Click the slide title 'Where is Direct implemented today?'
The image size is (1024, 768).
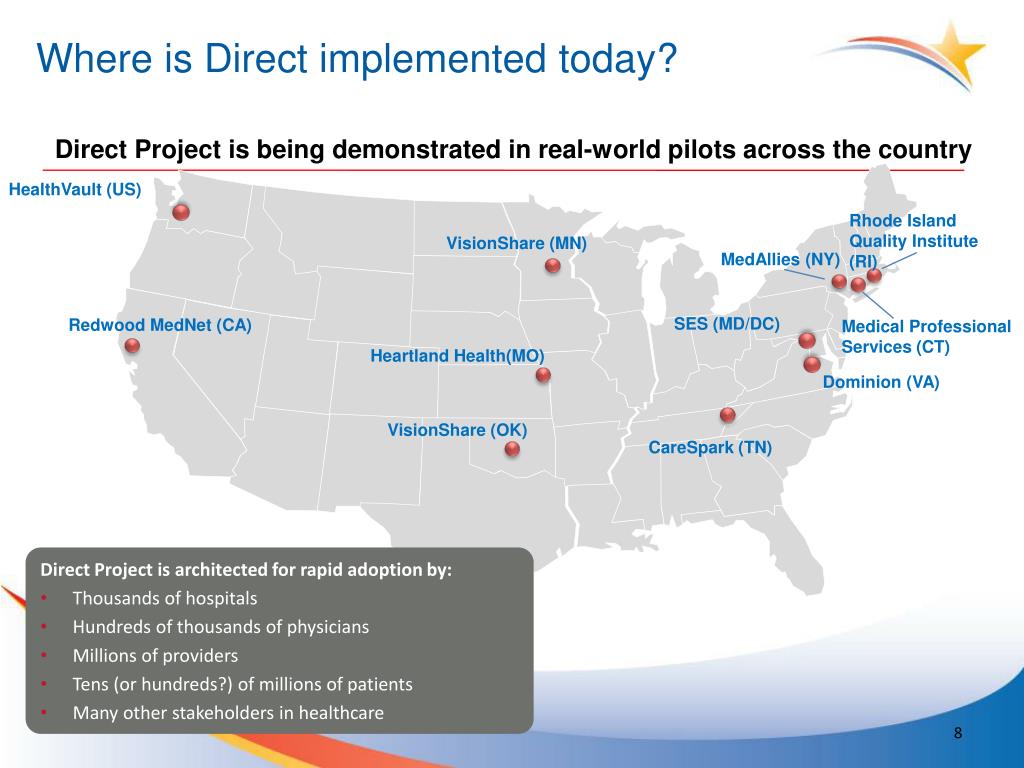point(357,58)
